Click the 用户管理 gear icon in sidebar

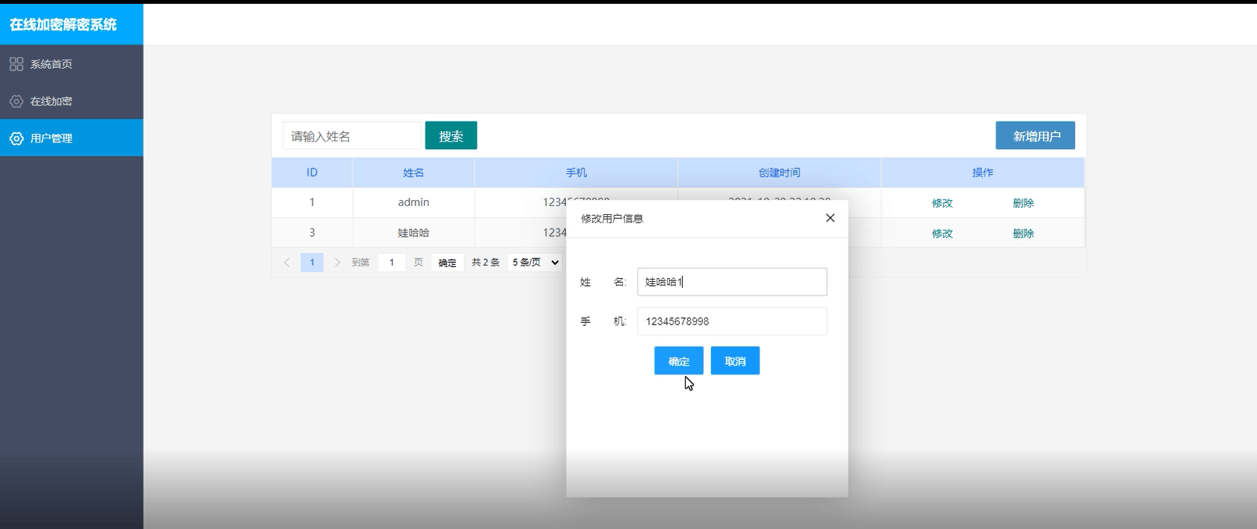(16, 139)
